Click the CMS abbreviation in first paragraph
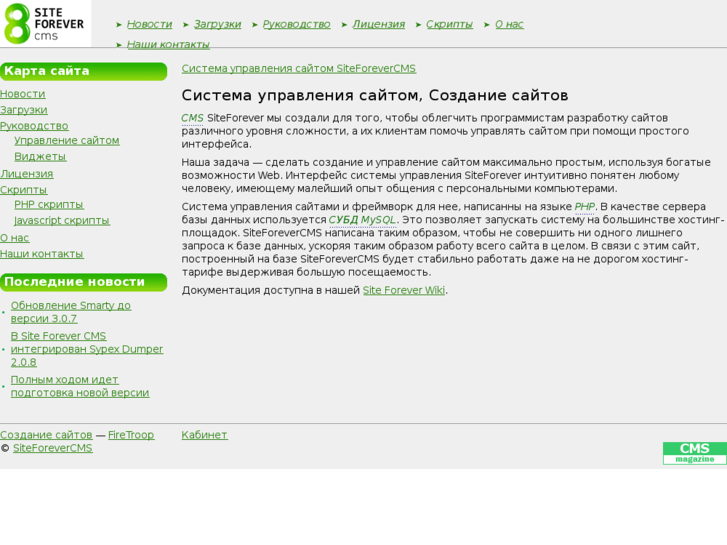727x545 pixels. [192, 118]
